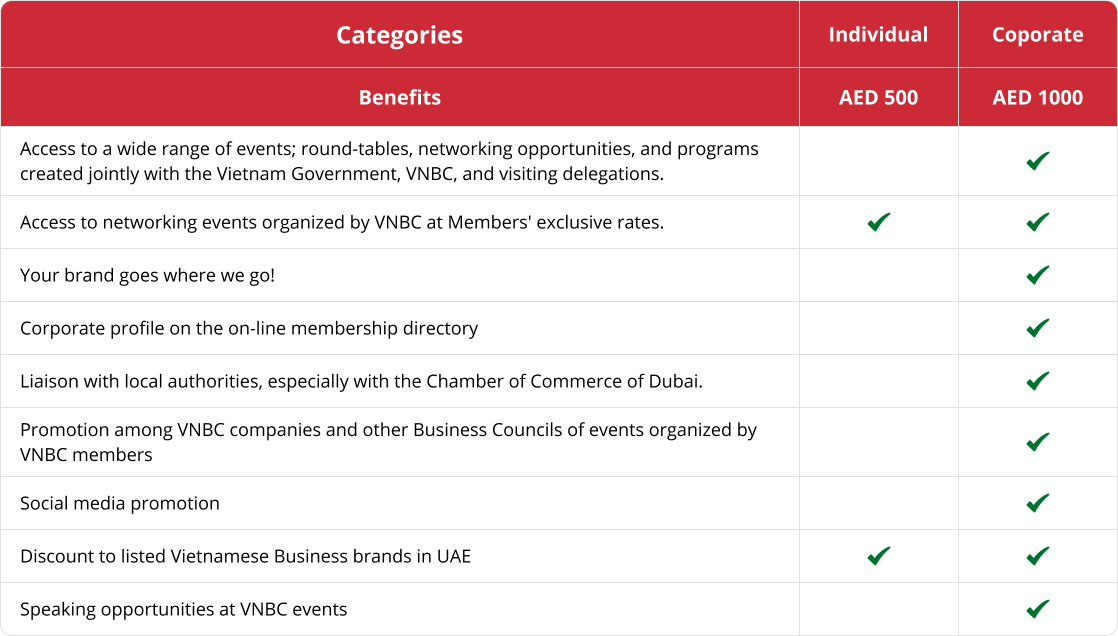
Task: Click 'Your brand goes where we go!' text
Action: click(x=147, y=275)
